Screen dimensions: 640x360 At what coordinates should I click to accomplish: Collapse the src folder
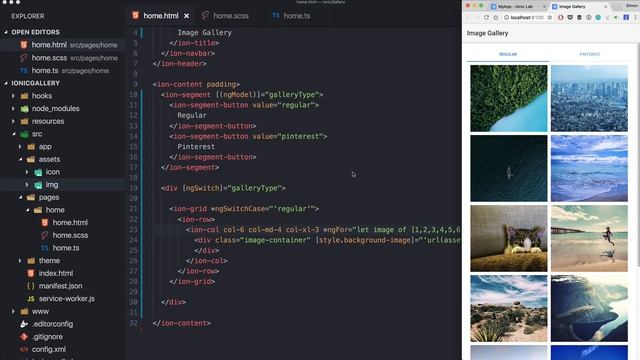click(13, 134)
